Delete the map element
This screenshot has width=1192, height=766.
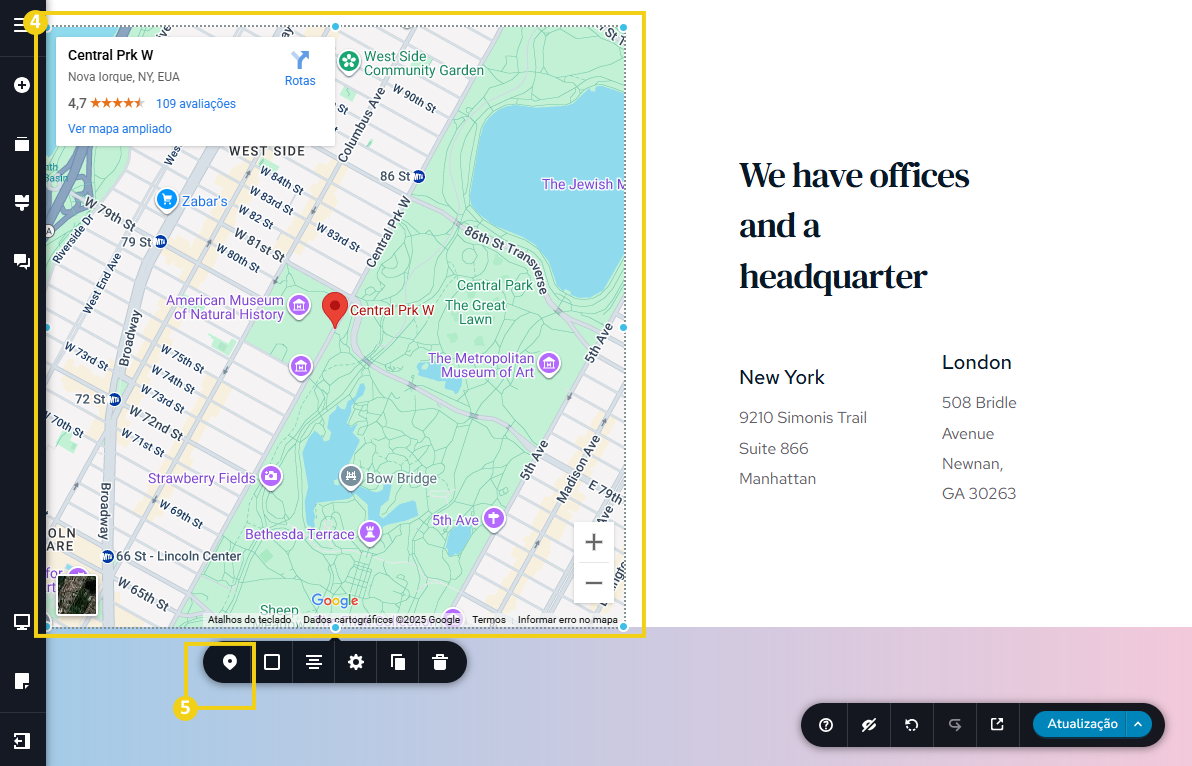click(440, 662)
